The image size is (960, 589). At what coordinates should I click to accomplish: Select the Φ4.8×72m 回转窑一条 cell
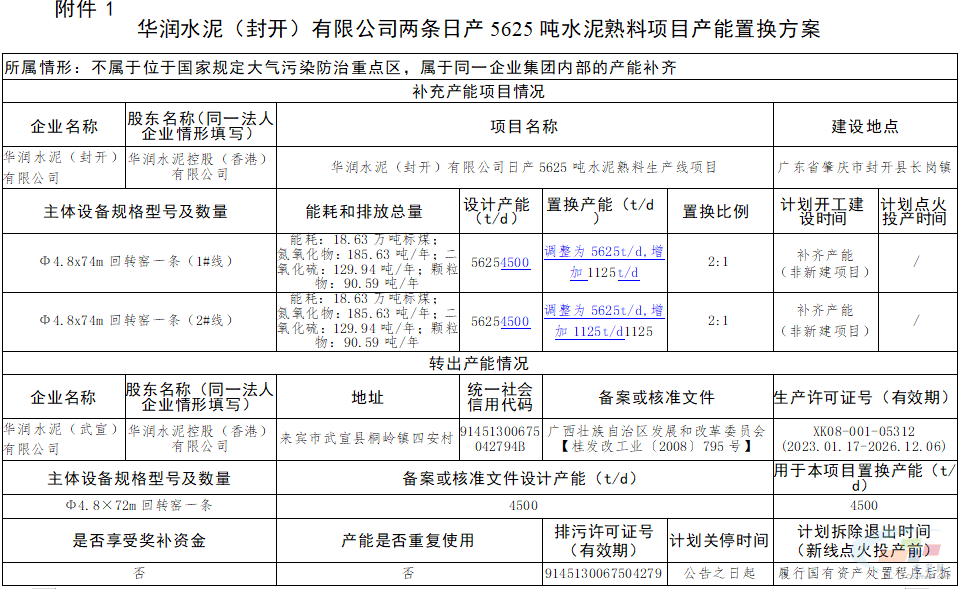(x=139, y=506)
